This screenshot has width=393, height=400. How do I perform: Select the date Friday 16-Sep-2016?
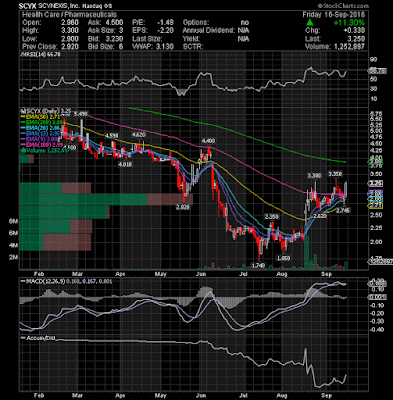tap(334, 15)
